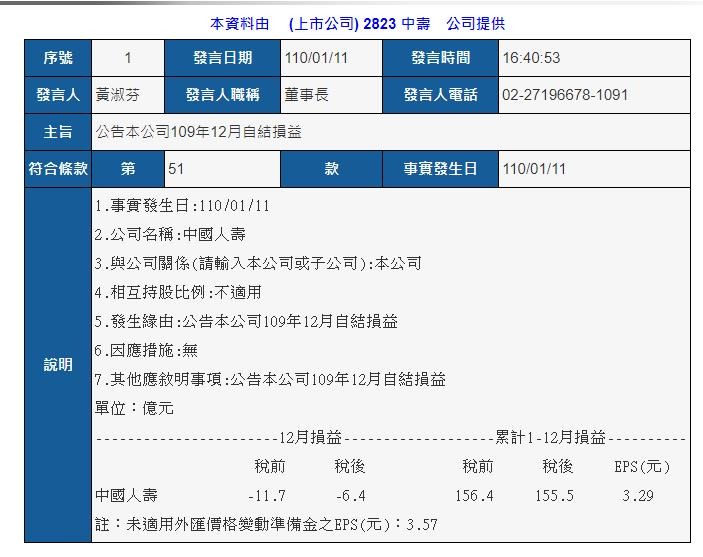The height and width of the screenshot is (557, 703).
Task: Click the title value 董事長
Action: pyautogui.click(x=307, y=95)
